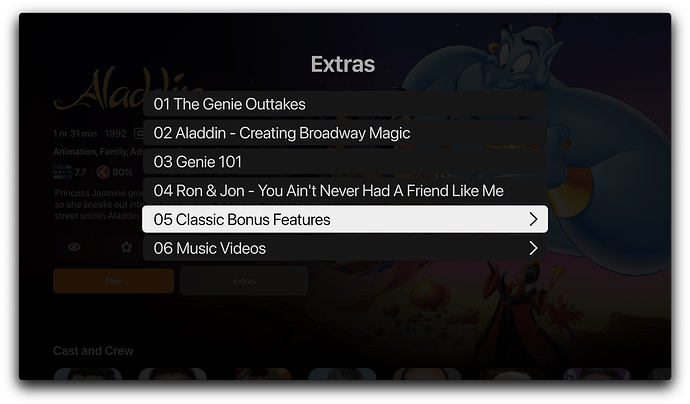
Task: Select the highlighted 05 Classic Bonus Features row
Action: [x=345, y=219]
